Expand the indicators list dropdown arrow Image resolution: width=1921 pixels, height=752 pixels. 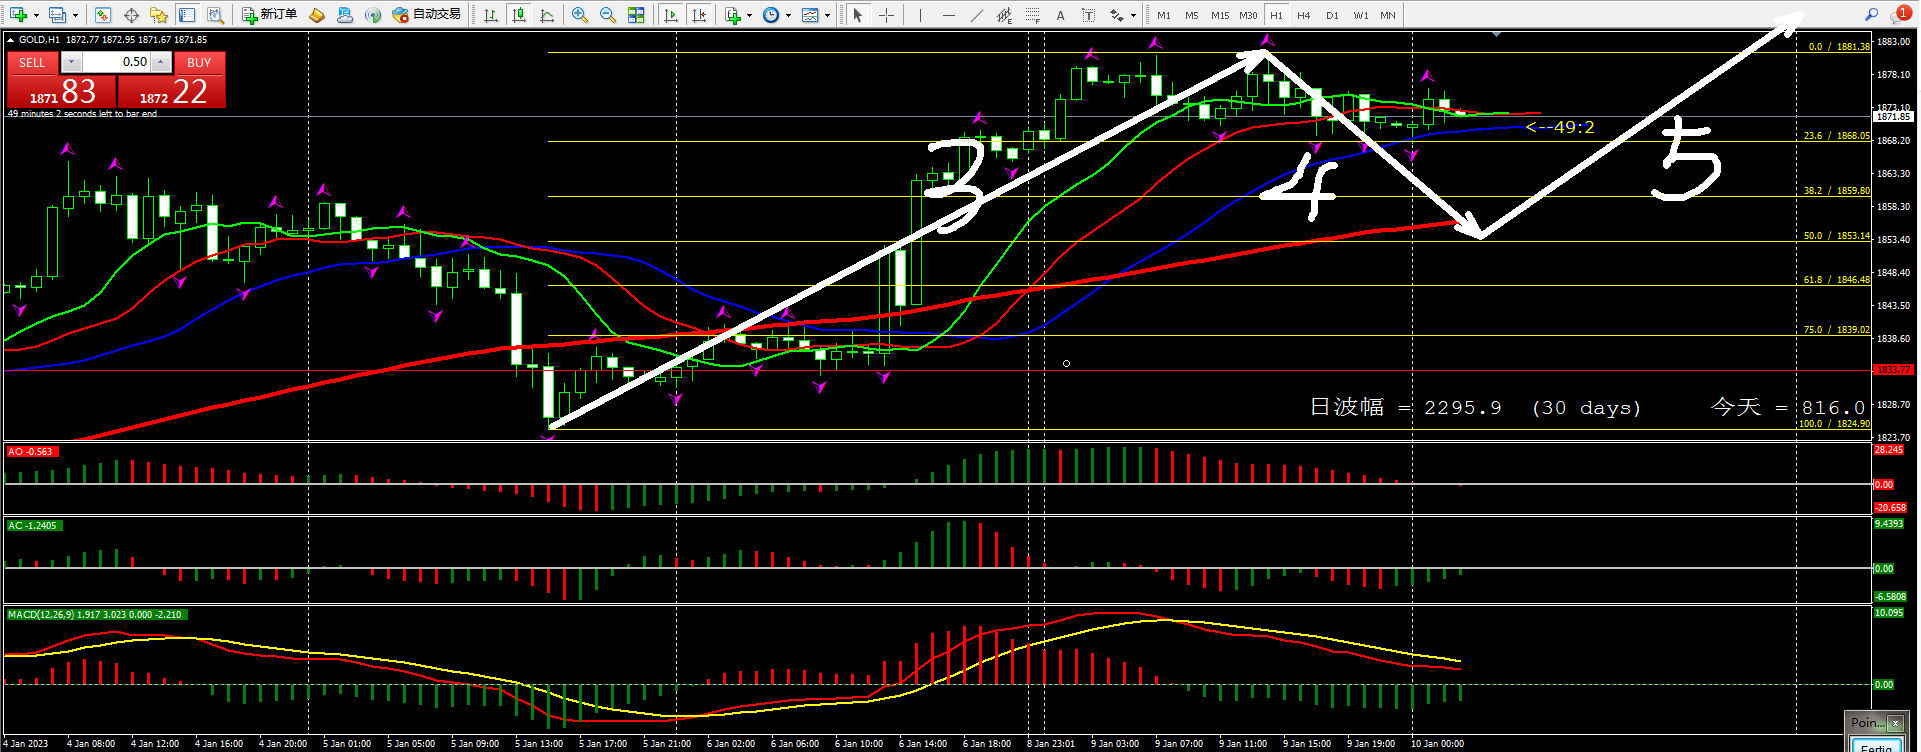point(750,15)
